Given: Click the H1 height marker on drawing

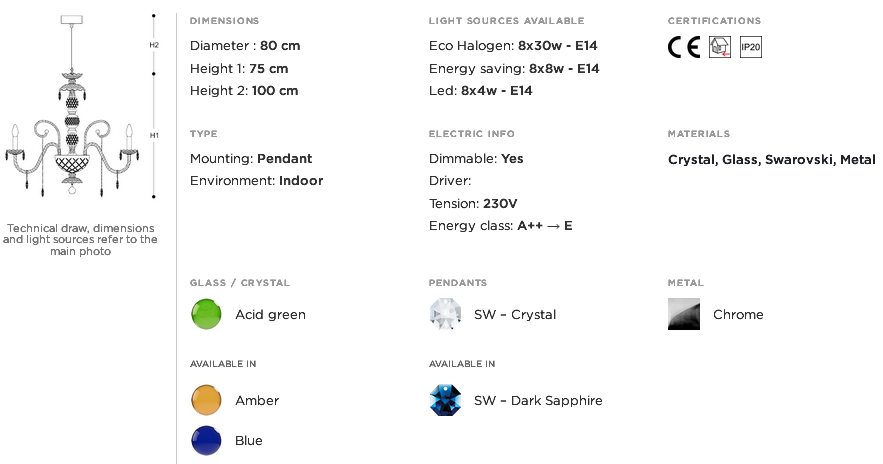Looking at the screenshot, I should tap(154, 135).
